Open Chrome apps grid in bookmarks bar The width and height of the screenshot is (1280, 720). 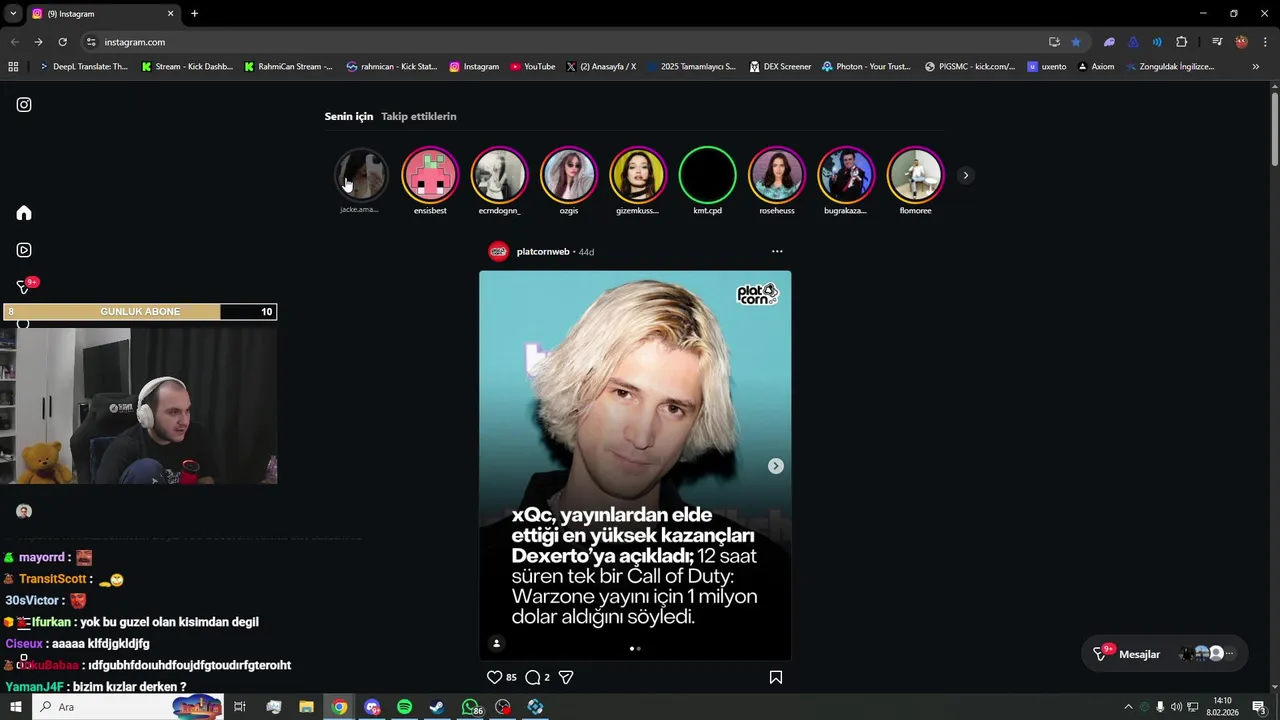tap(13, 67)
